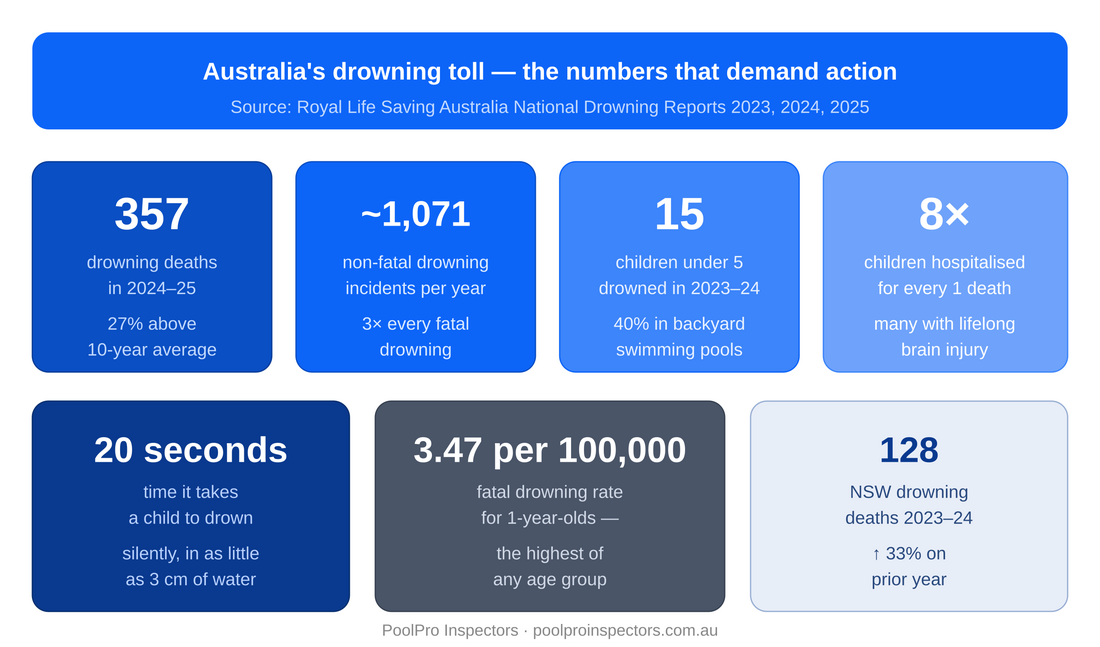The image size is (1100, 647).
Task: Select the "357" statistic number
Action: [x=152, y=213]
